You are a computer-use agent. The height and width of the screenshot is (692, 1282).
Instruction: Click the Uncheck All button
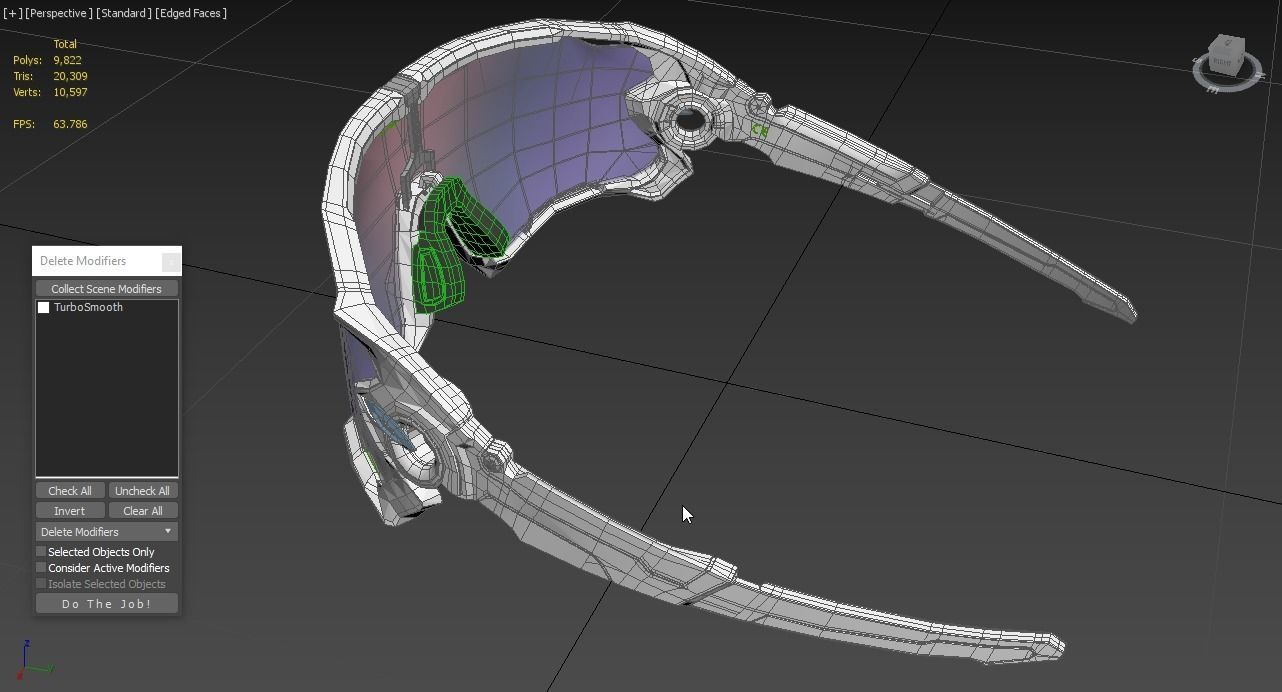(x=142, y=491)
